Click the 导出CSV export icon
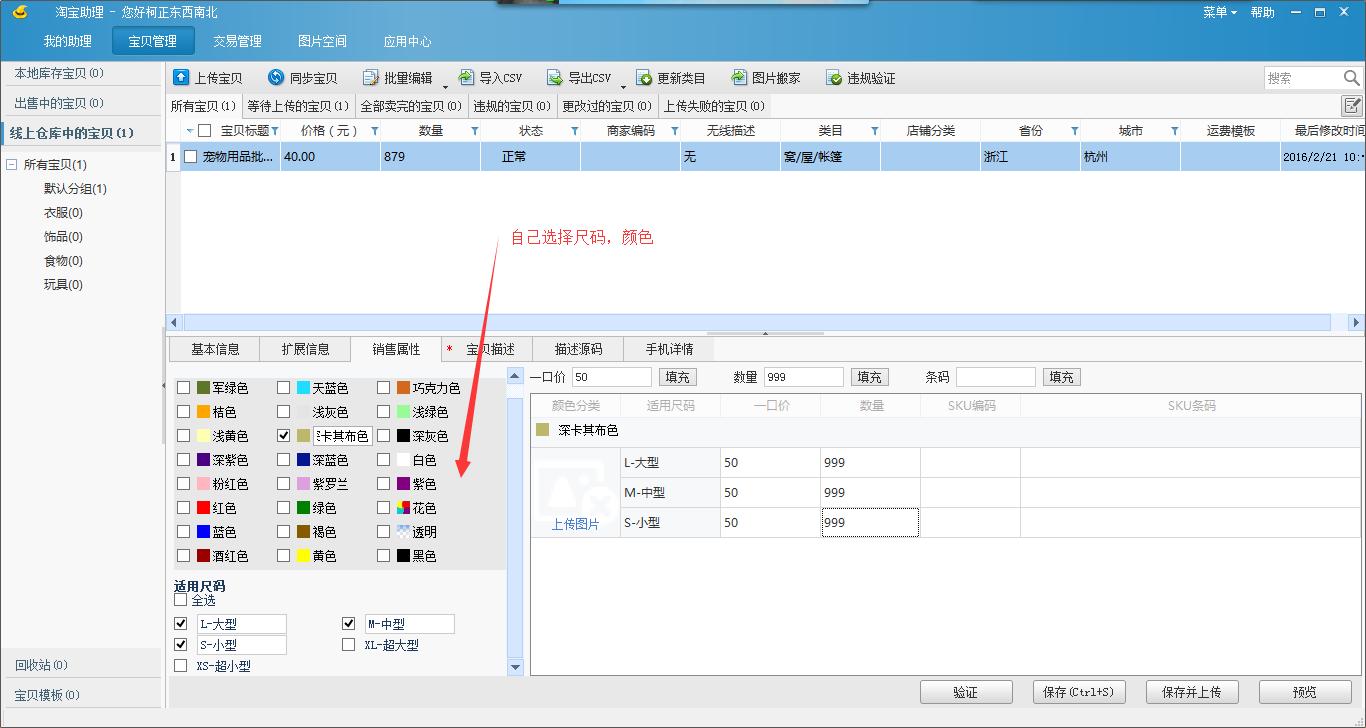 pos(552,77)
